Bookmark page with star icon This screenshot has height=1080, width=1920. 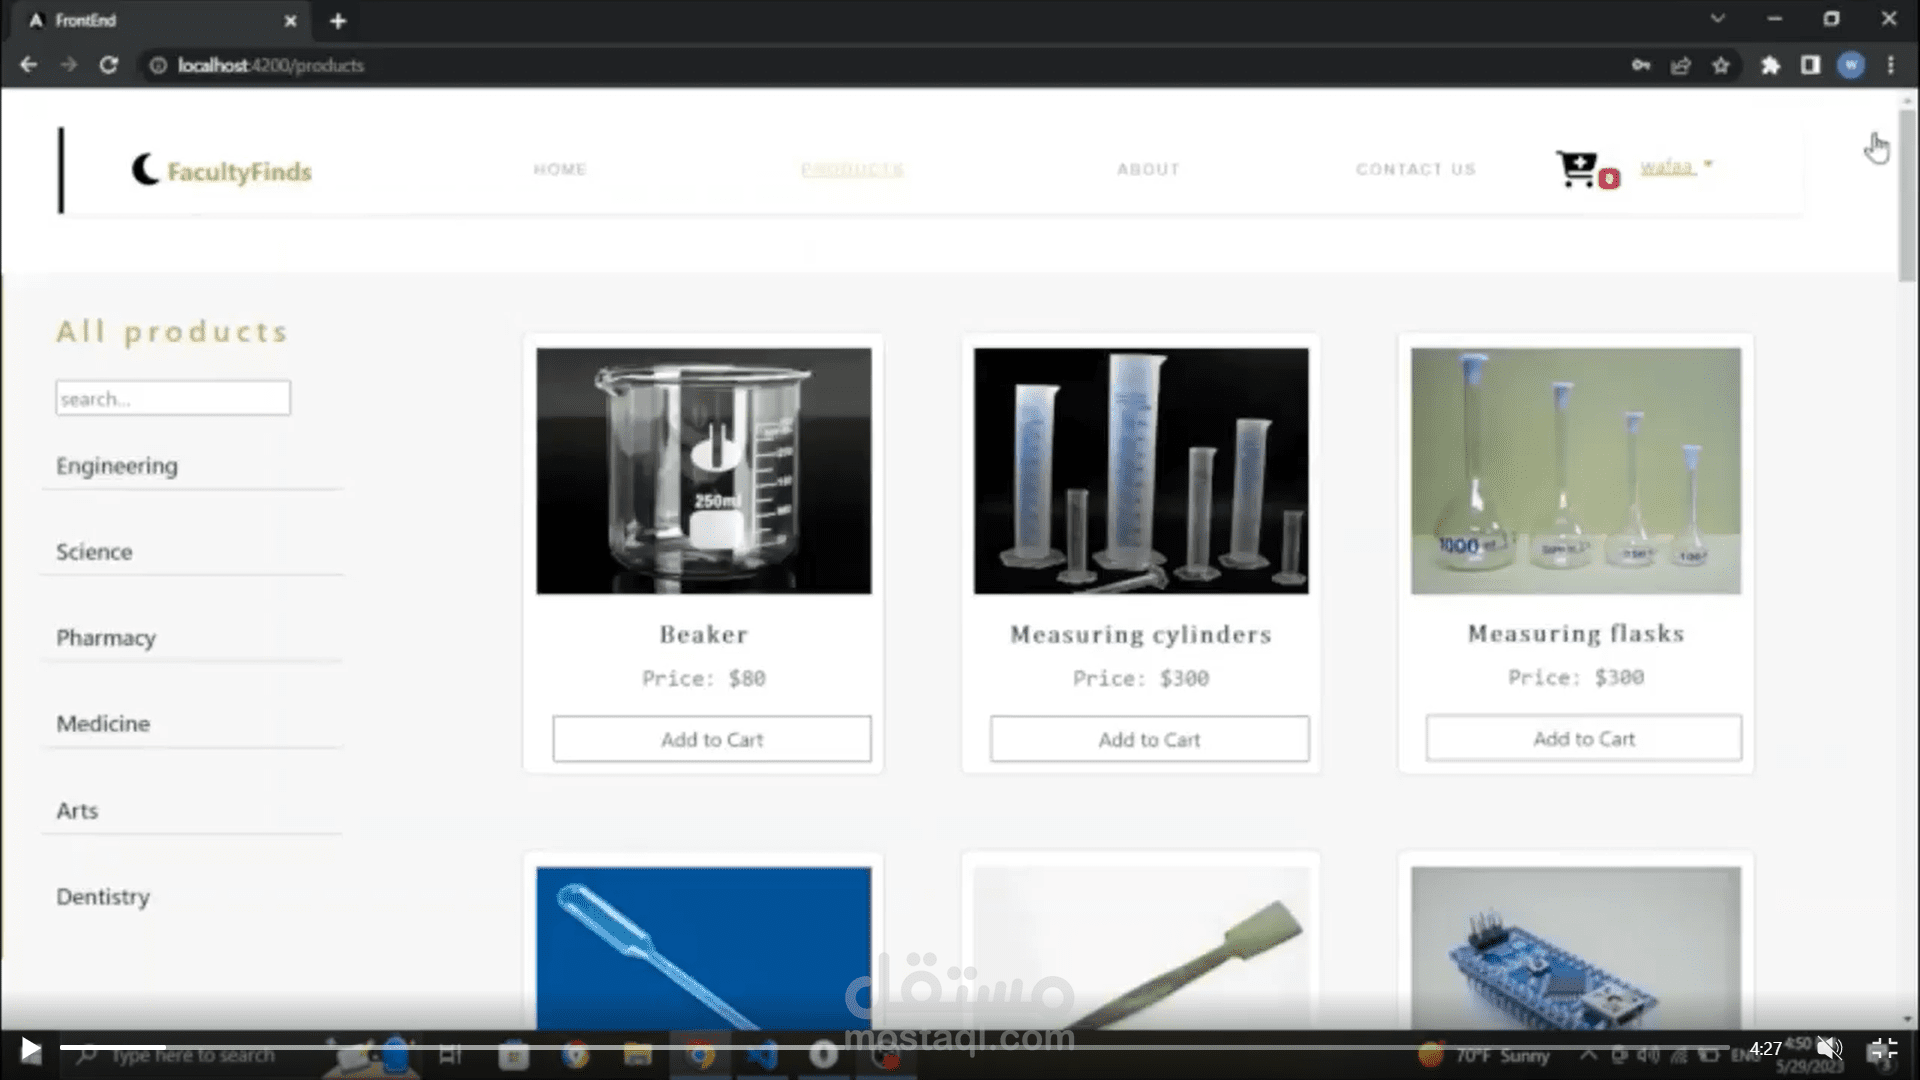1720,65
